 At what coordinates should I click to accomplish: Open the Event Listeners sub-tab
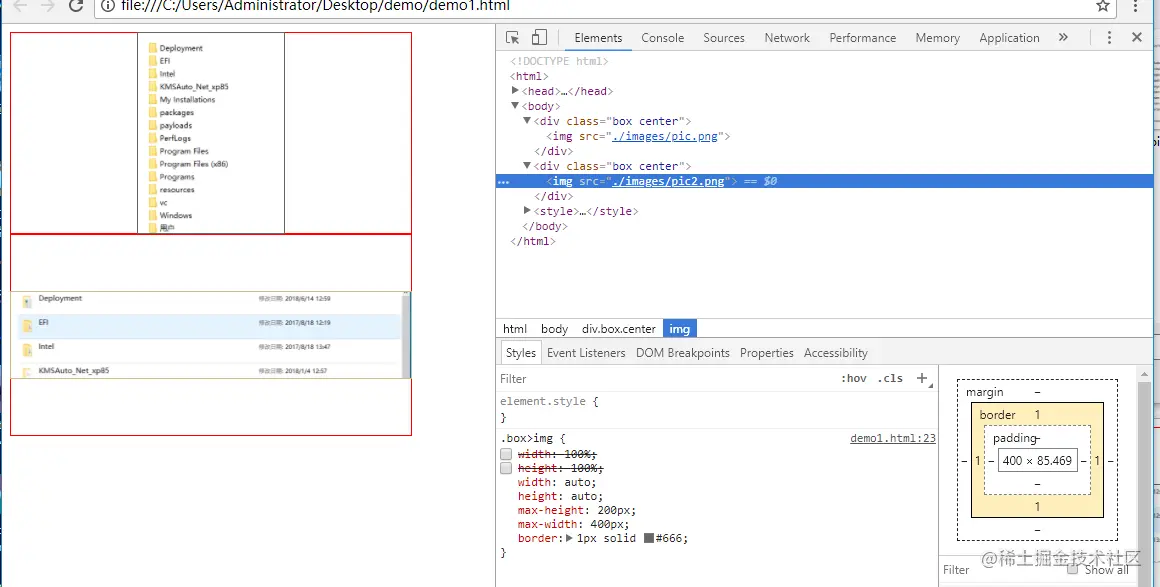[x=586, y=353]
